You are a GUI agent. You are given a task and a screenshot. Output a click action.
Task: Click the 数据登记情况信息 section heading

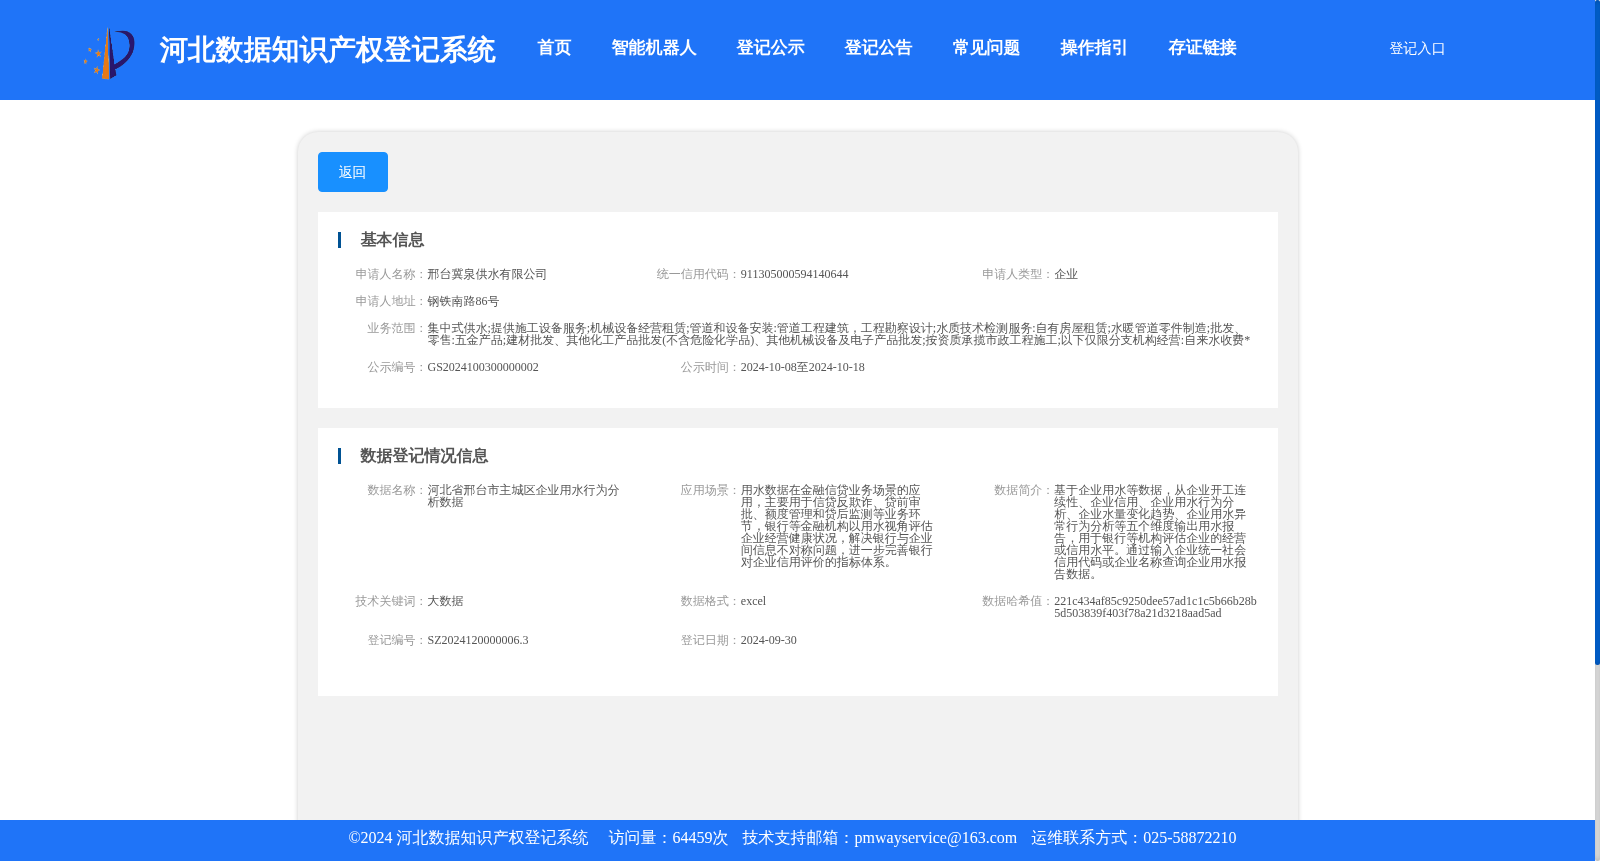click(x=424, y=456)
